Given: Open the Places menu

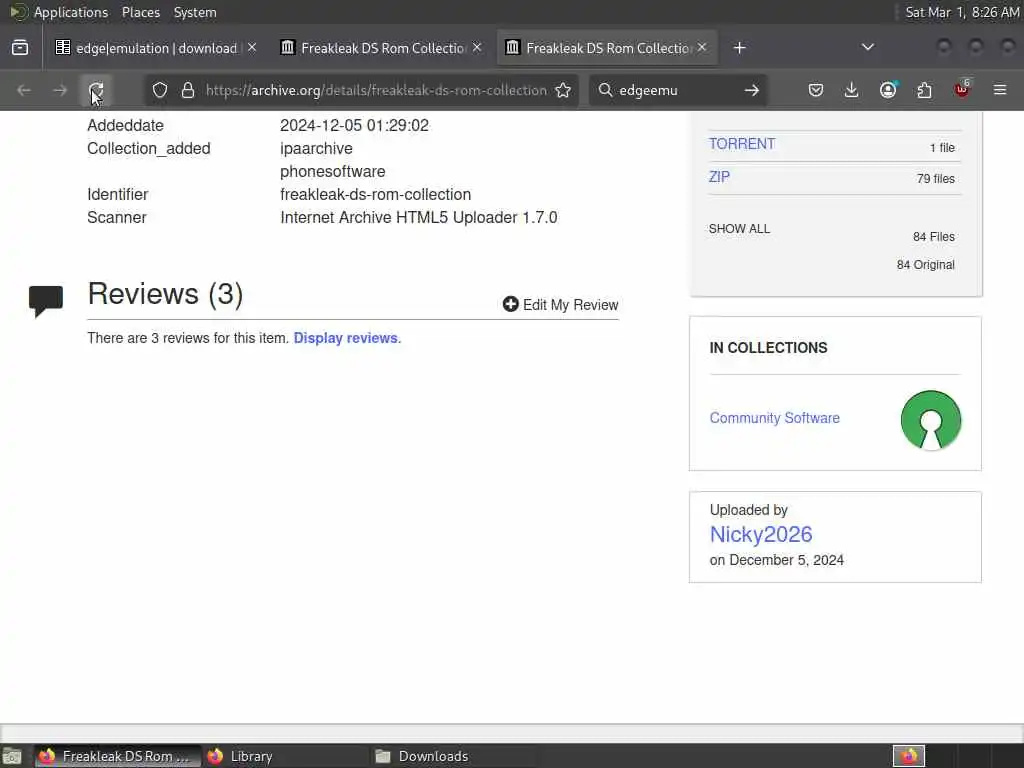Looking at the screenshot, I should (x=140, y=12).
